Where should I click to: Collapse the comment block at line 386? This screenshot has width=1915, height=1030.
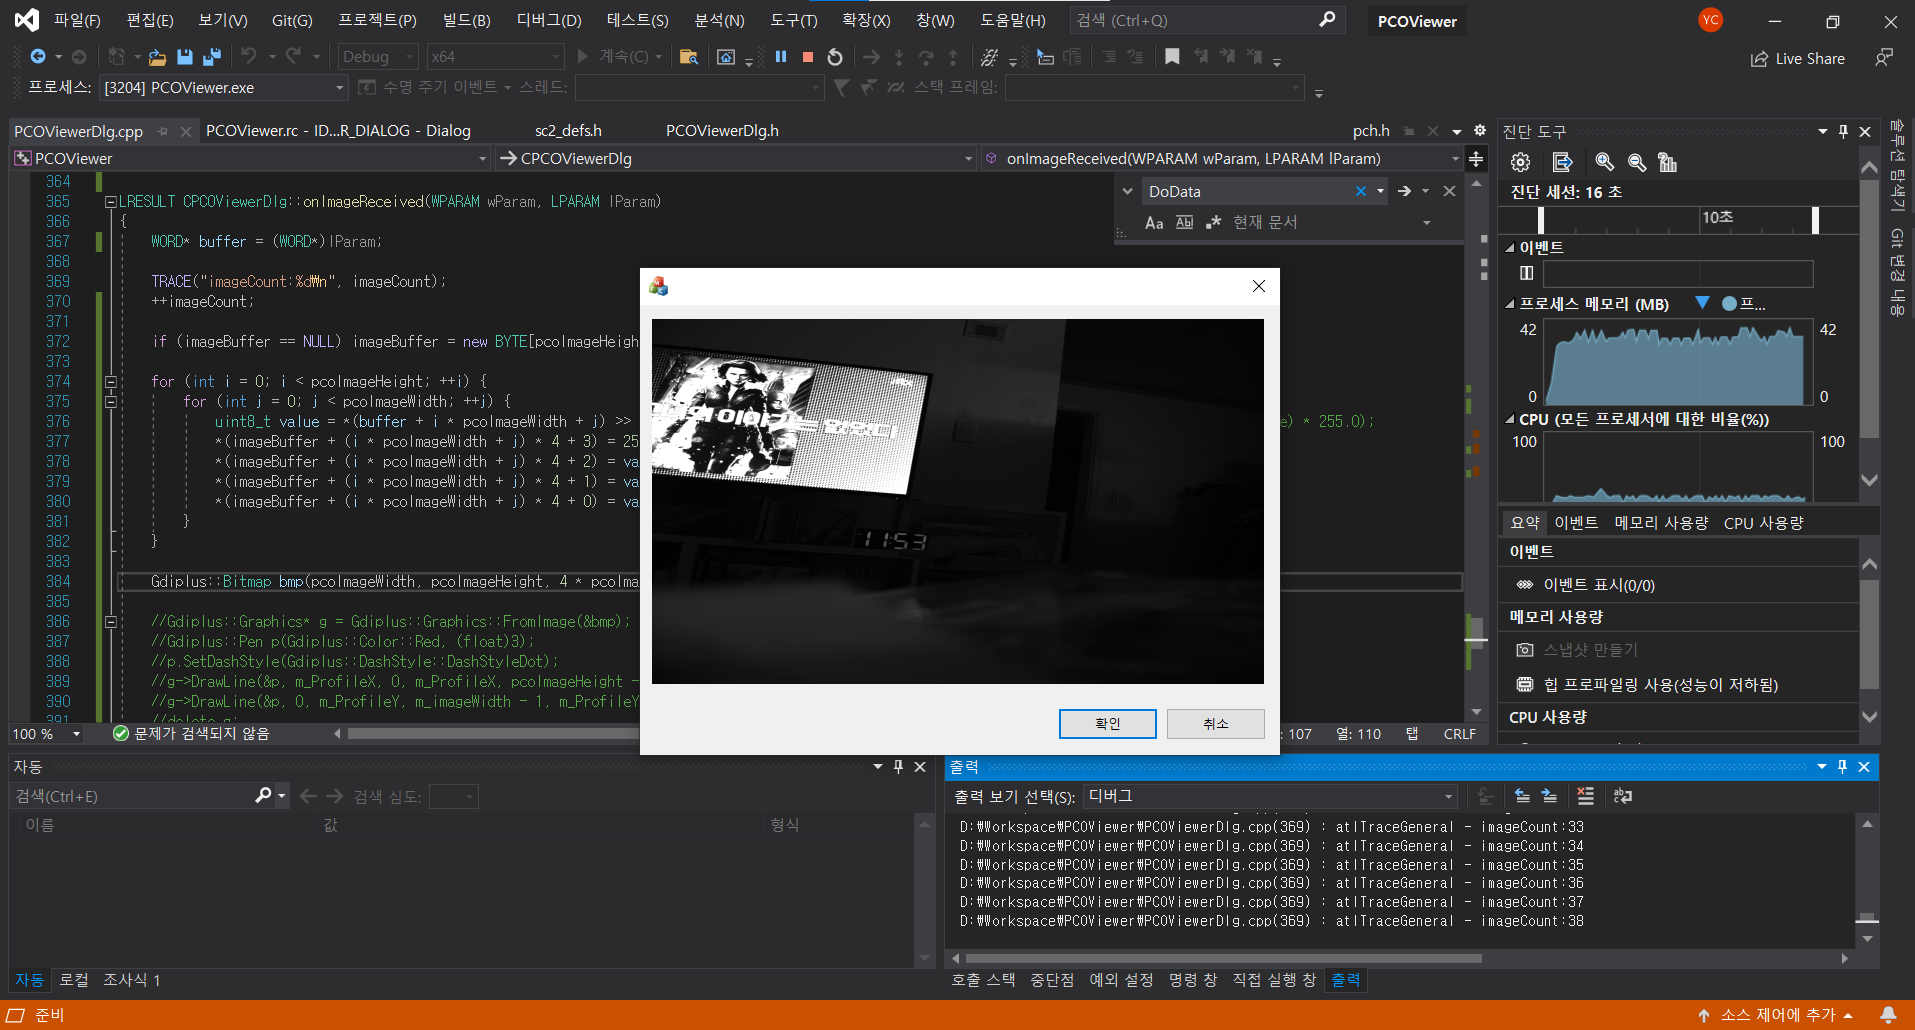click(111, 622)
